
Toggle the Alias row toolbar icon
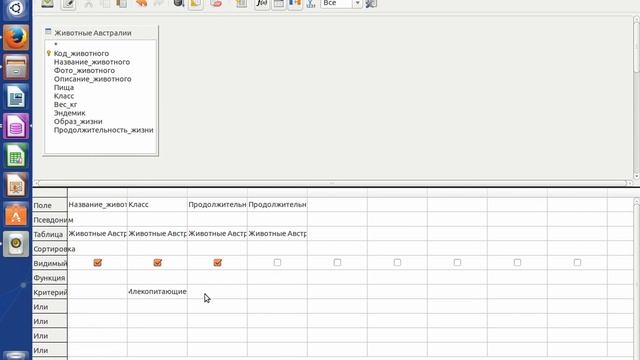pyautogui.click(x=295, y=4)
